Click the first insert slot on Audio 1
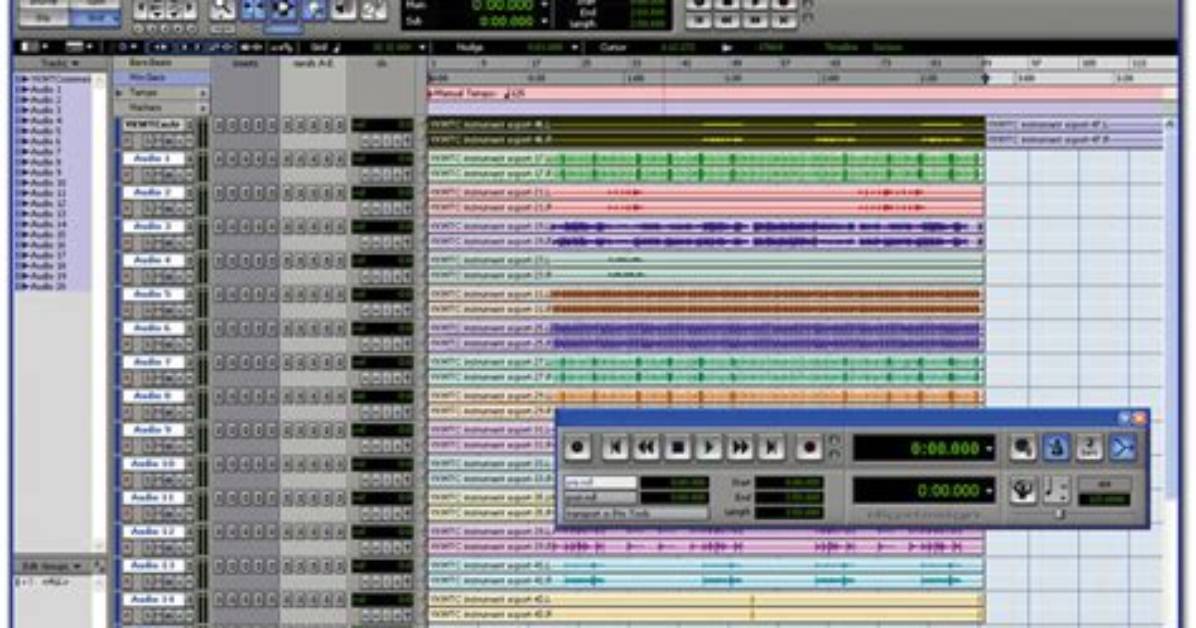 coord(220,159)
